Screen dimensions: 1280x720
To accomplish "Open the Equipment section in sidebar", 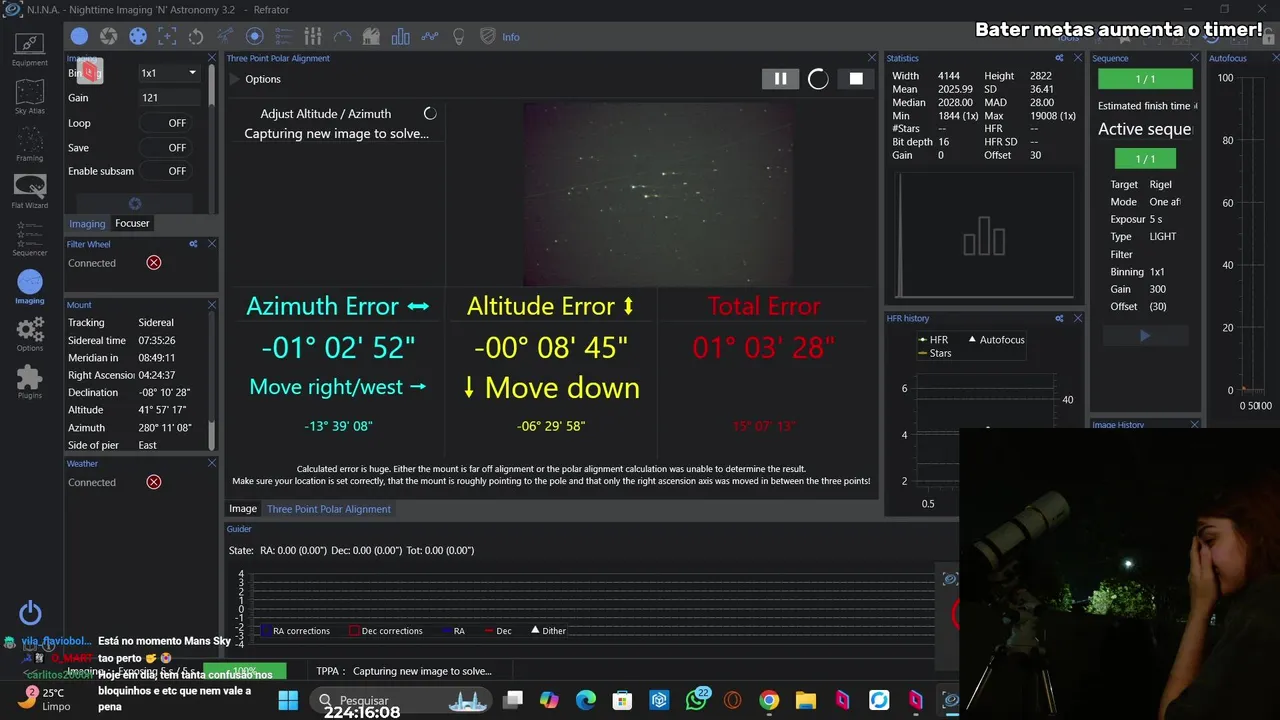I will tap(30, 49).
